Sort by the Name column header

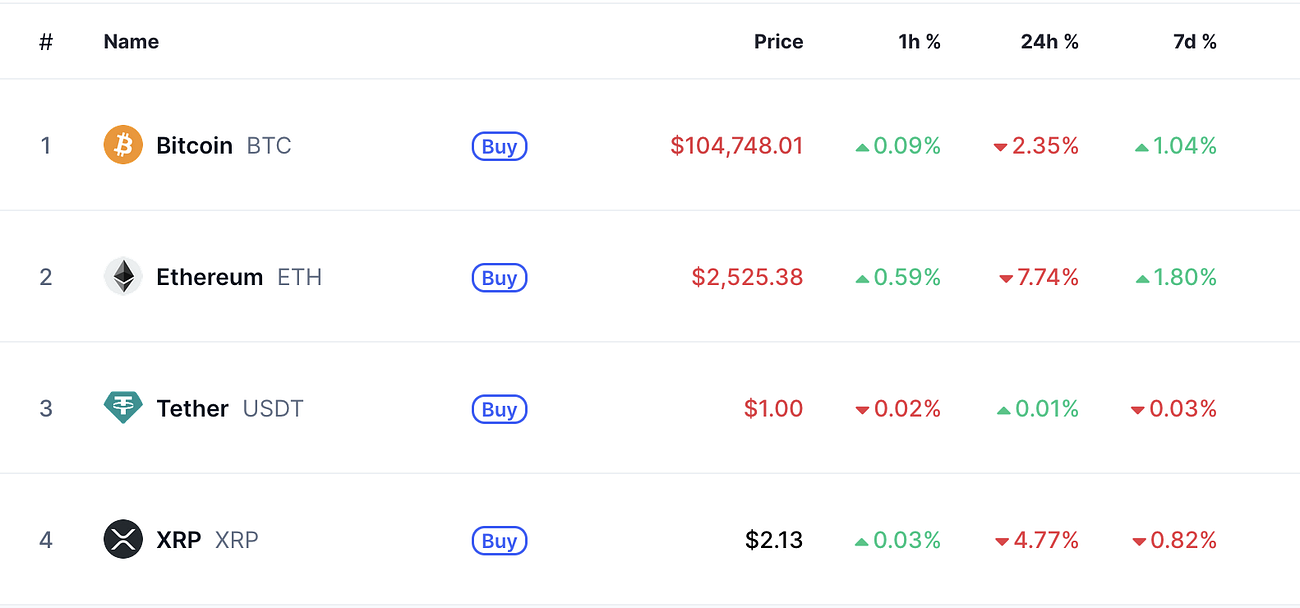pyautogui.click(x=131, y=41)
